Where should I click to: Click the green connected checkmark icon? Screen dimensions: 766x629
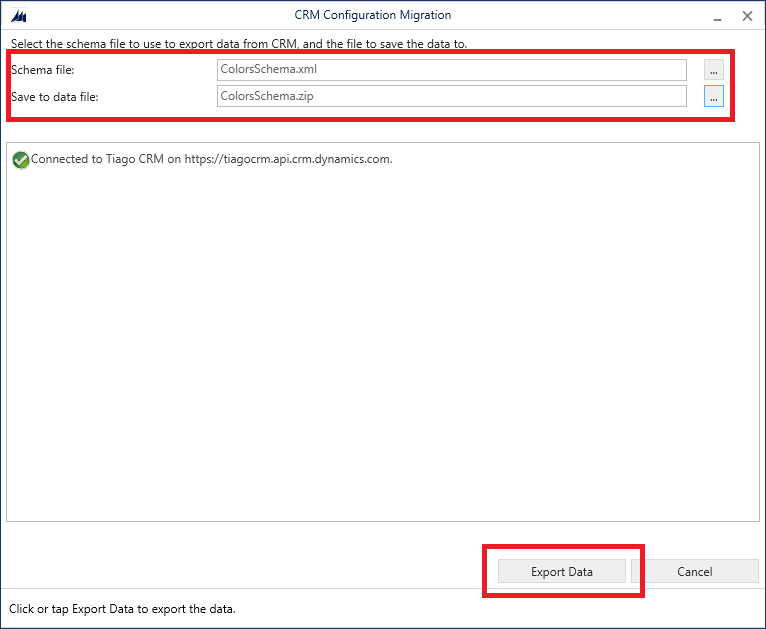click(x=20, y=159)
